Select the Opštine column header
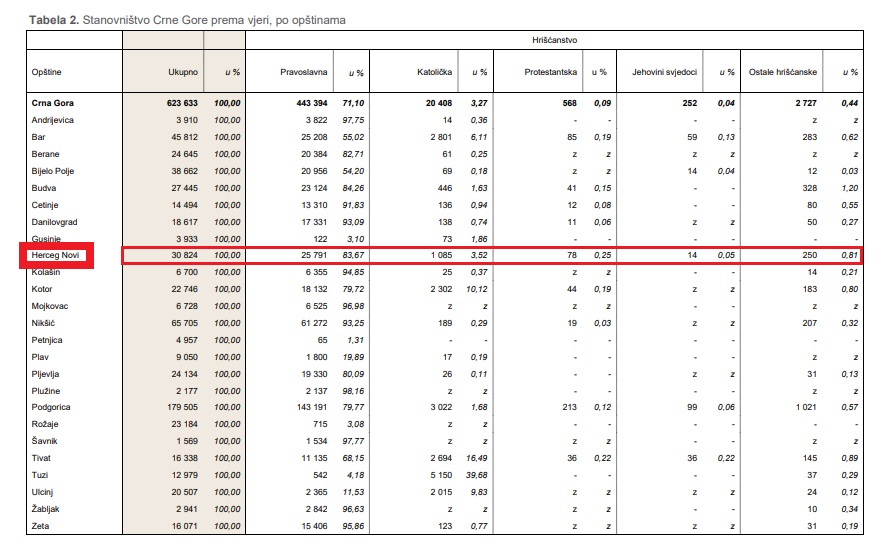Viewport: 889px width, 547px height. tap(47, 73)
